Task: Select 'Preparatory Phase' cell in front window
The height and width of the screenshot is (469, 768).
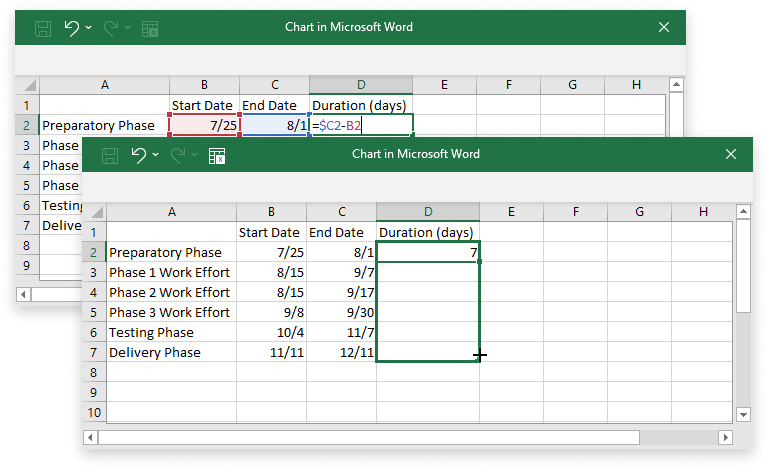Action: pyautogui.click(x=171, y=252)
